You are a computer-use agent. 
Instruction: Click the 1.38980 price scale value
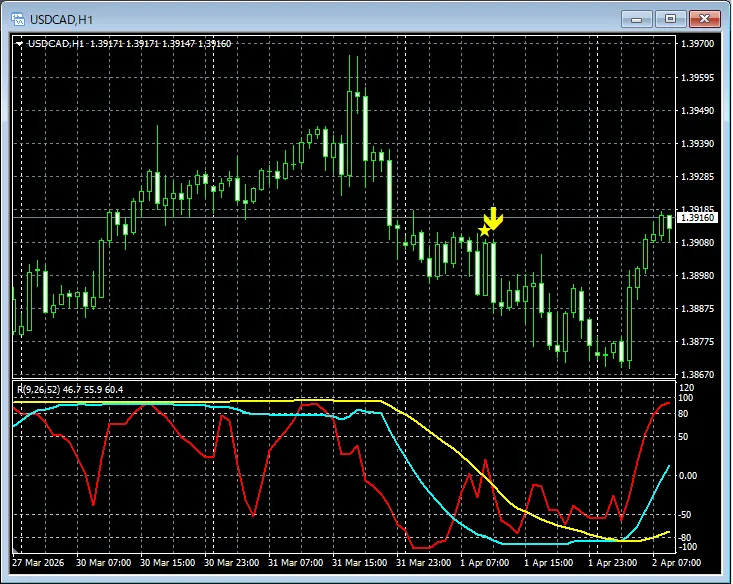[697, 275]
